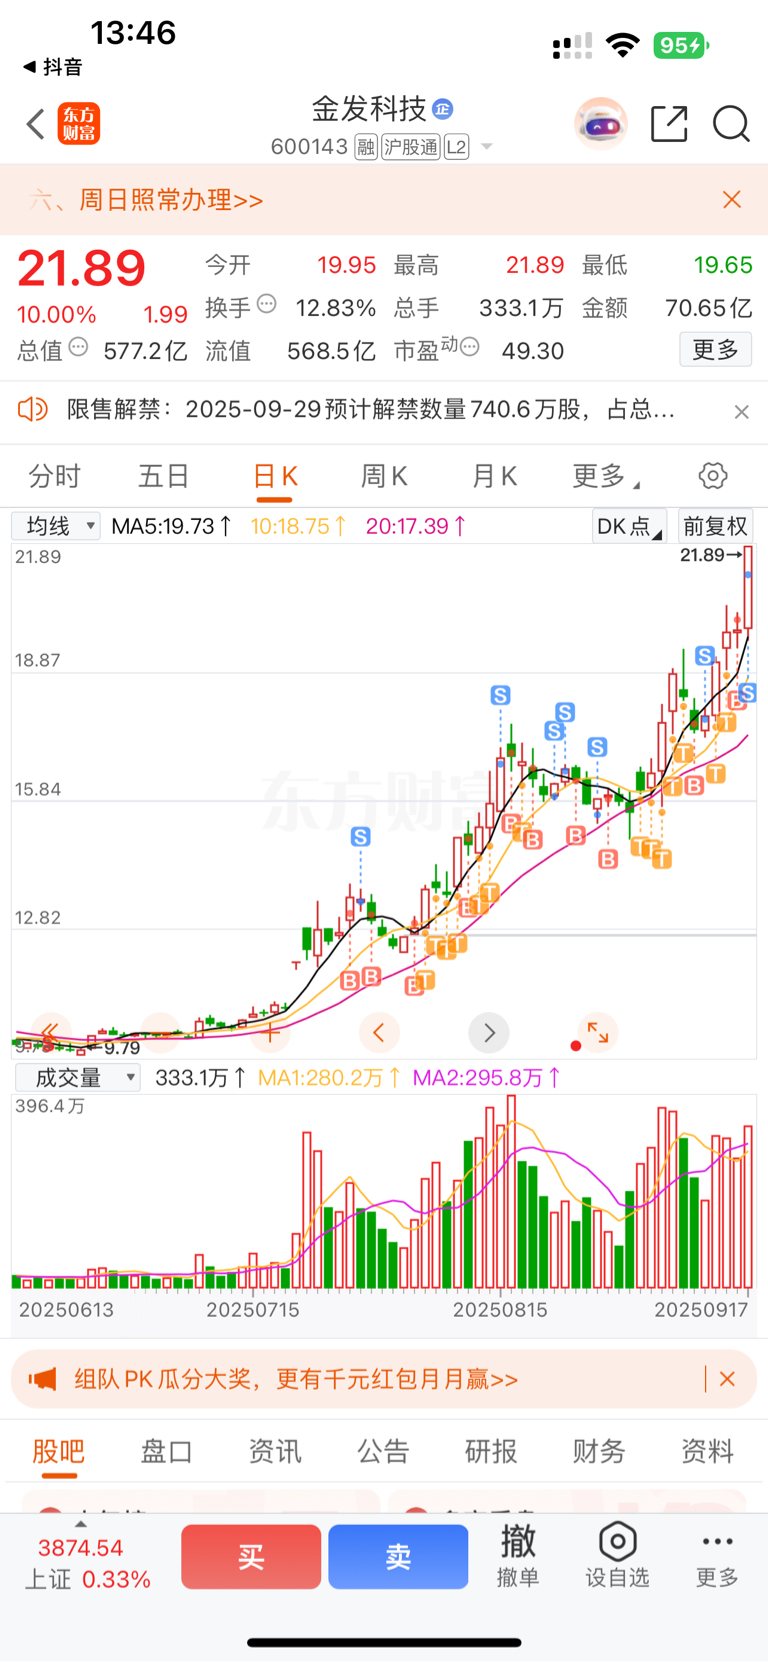Viewport: 768px width, 1662px height.
Task: Tap the 撤单 cancel order button
Action: (518, 1555)
